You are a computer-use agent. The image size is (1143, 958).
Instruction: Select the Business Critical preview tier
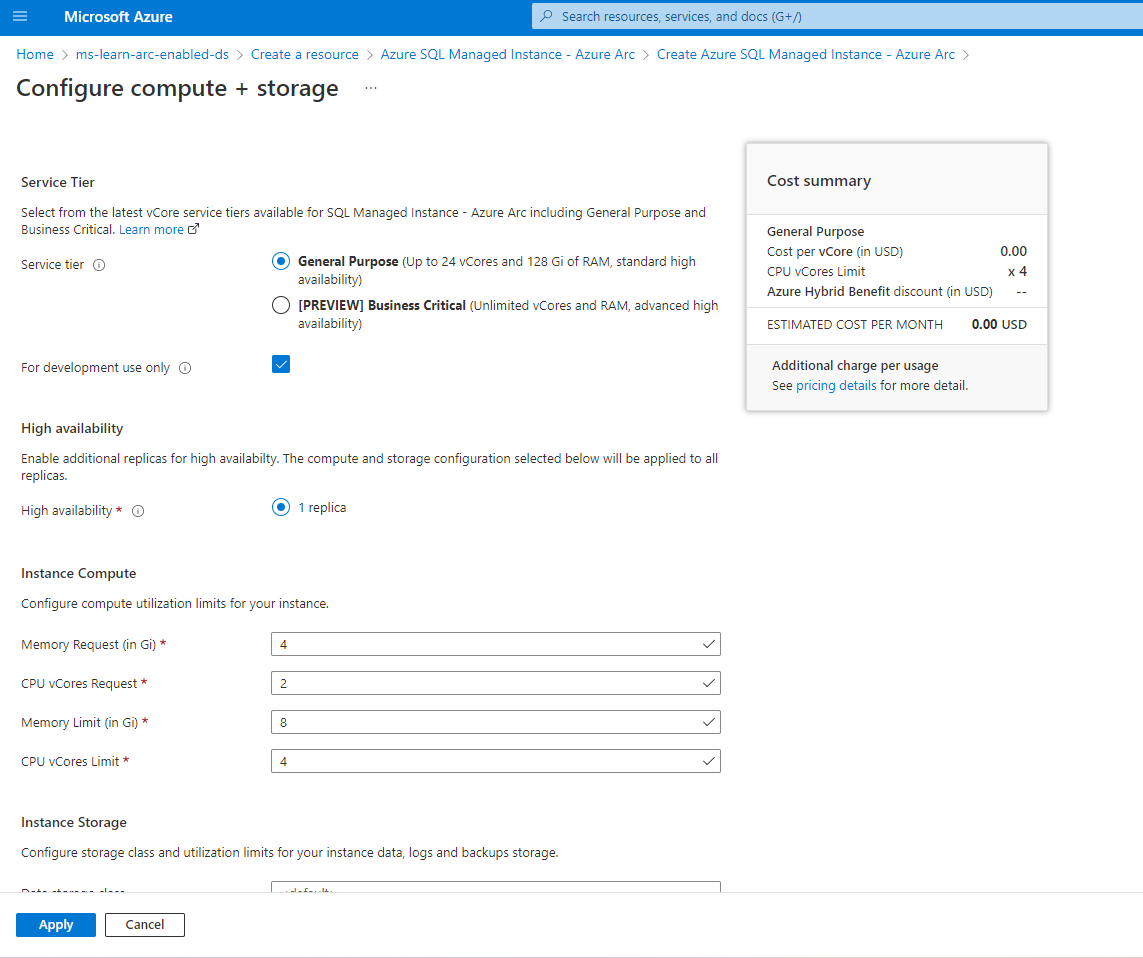point(281,305)
